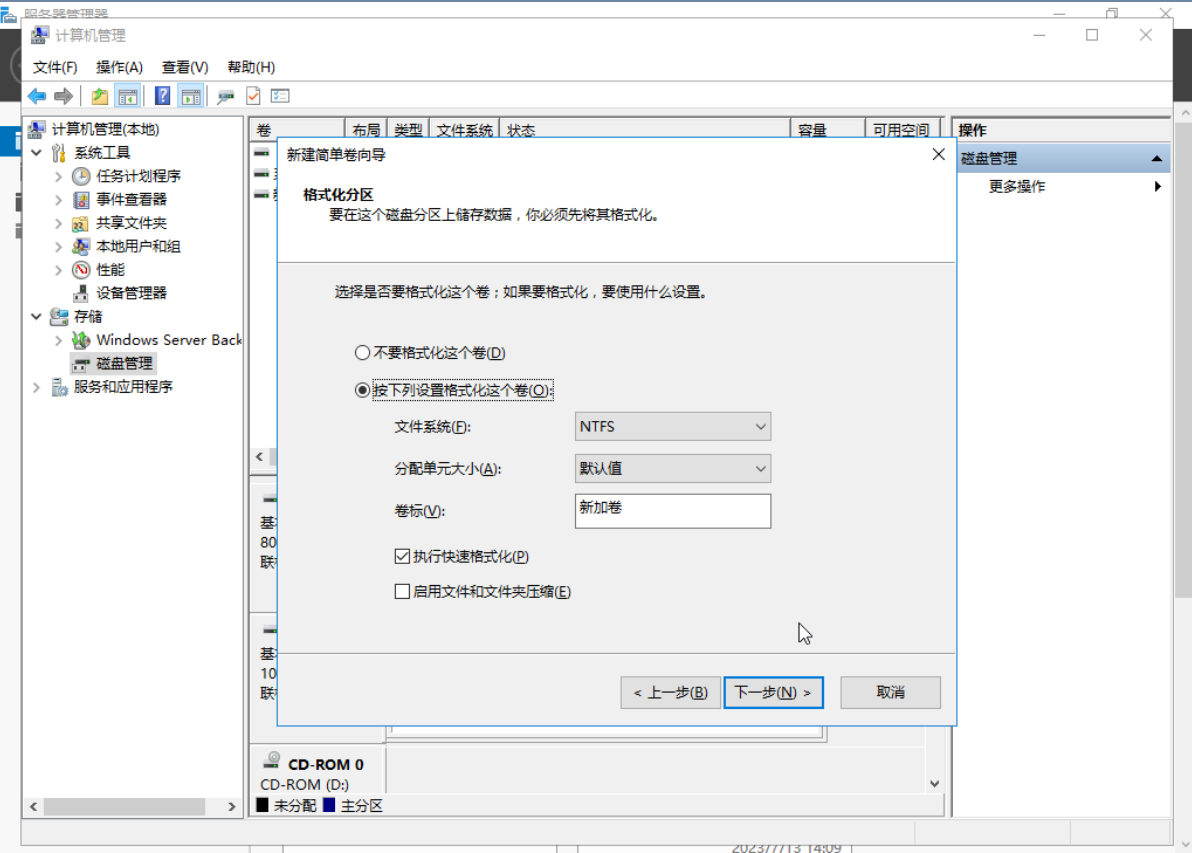This screenshot has width=1192, height=853.
Task: Uncheck 'Perform a quick format' checkbox
Action: point(402,557)
